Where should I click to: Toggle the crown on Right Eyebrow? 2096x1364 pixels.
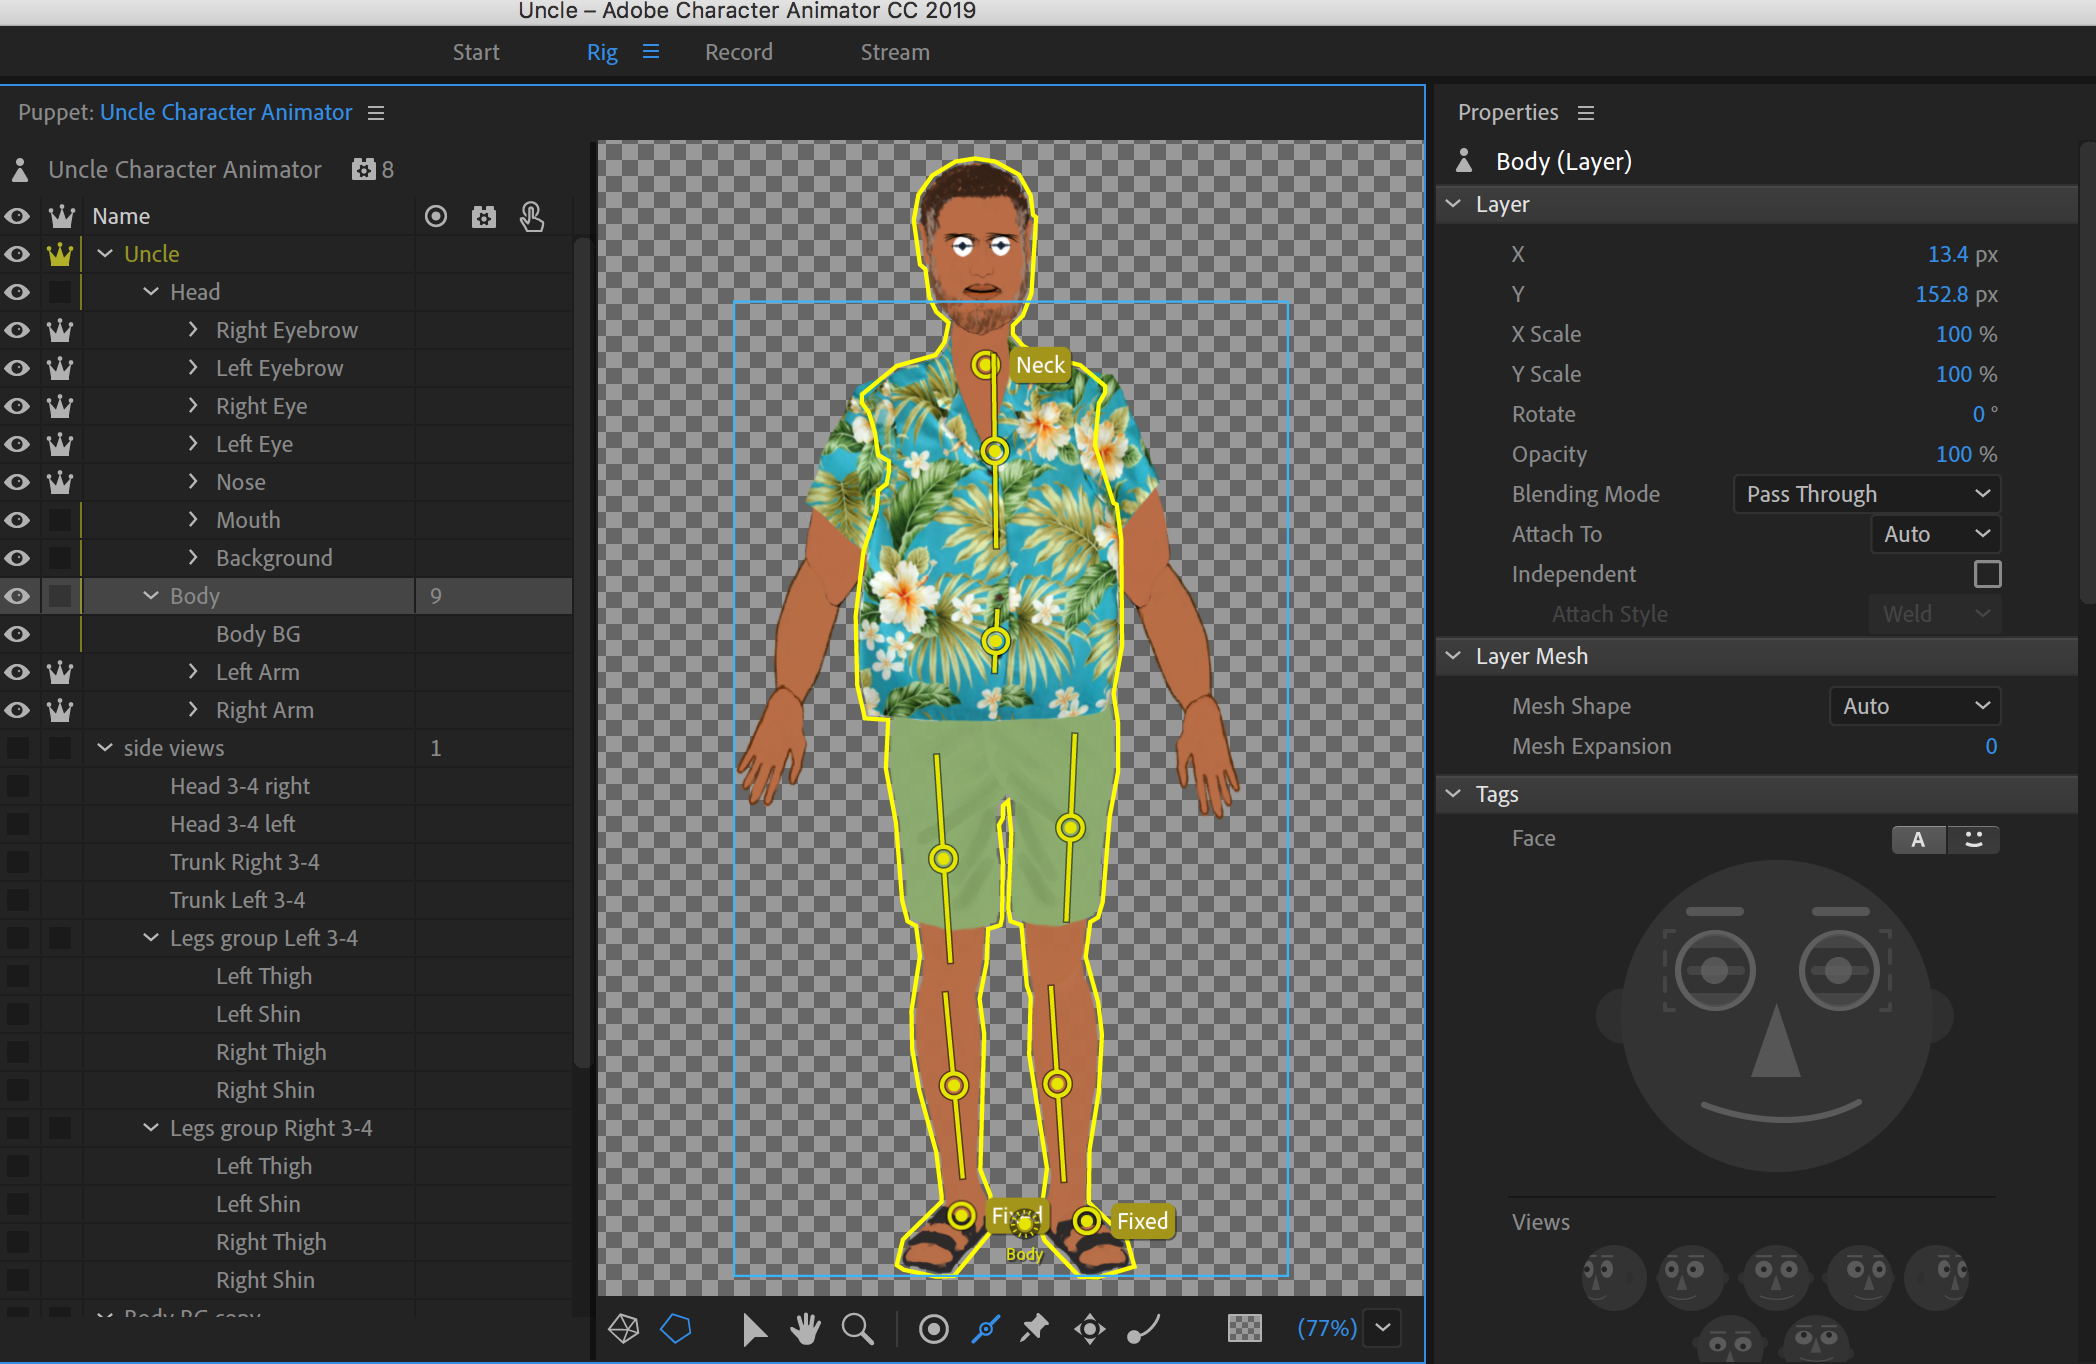tap(60, 330)
